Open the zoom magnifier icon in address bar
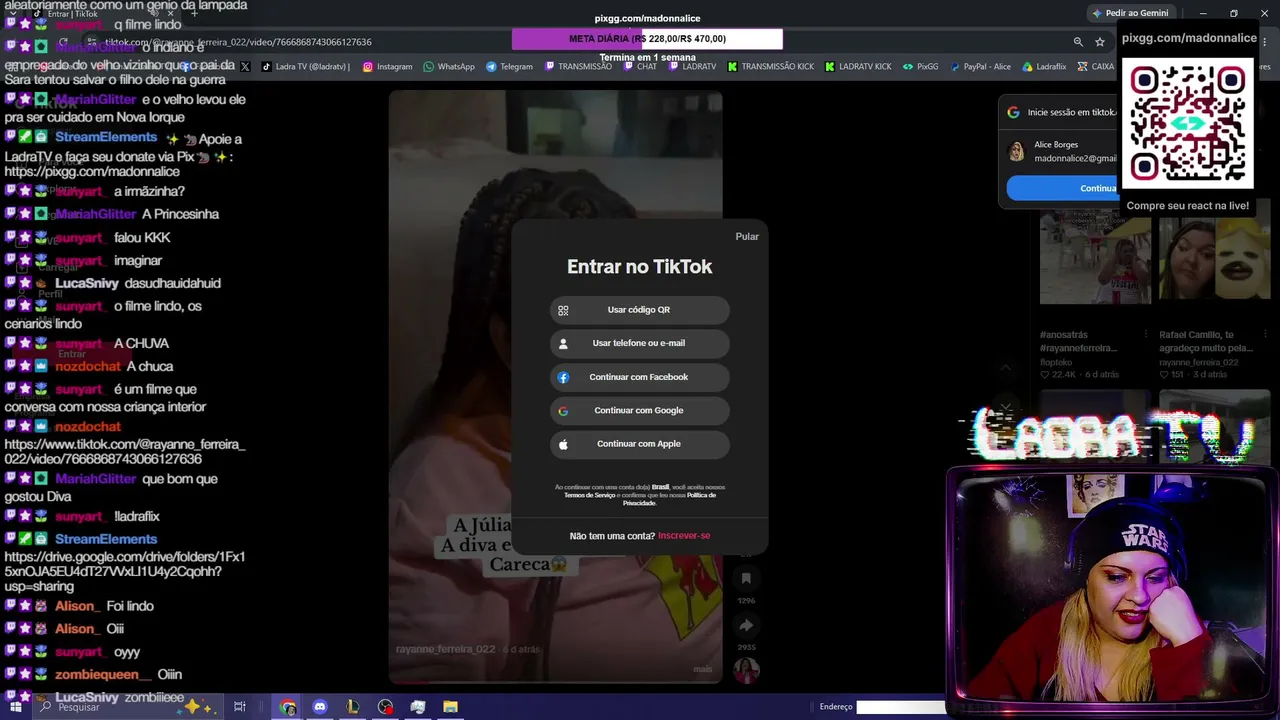Image resolution: width=1280 pixels, height=720 pixels. (x=1078, y=42)
